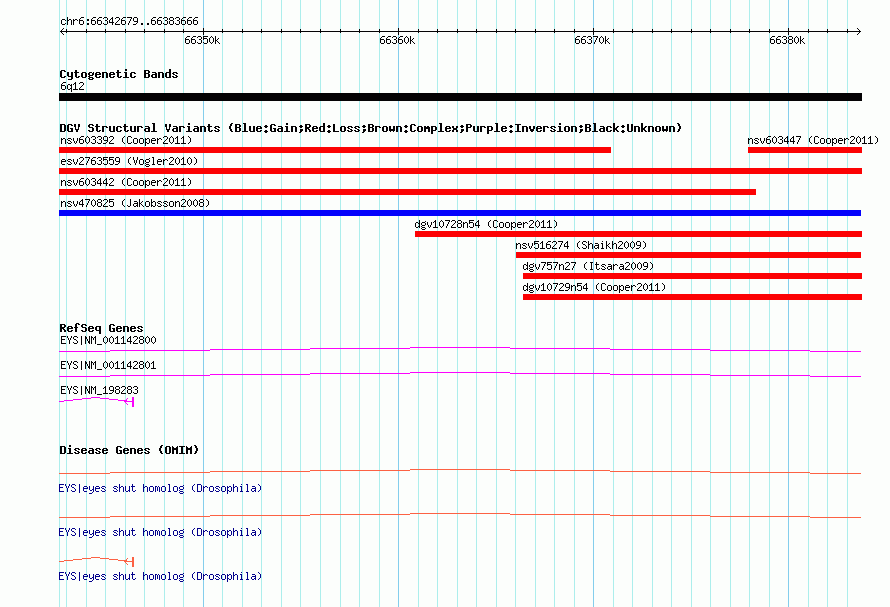The height and width of the screenshot is (607, 890).
Task: Open the nsv470825 (Jakobsson2008) variant label
Action: point(135,203)
